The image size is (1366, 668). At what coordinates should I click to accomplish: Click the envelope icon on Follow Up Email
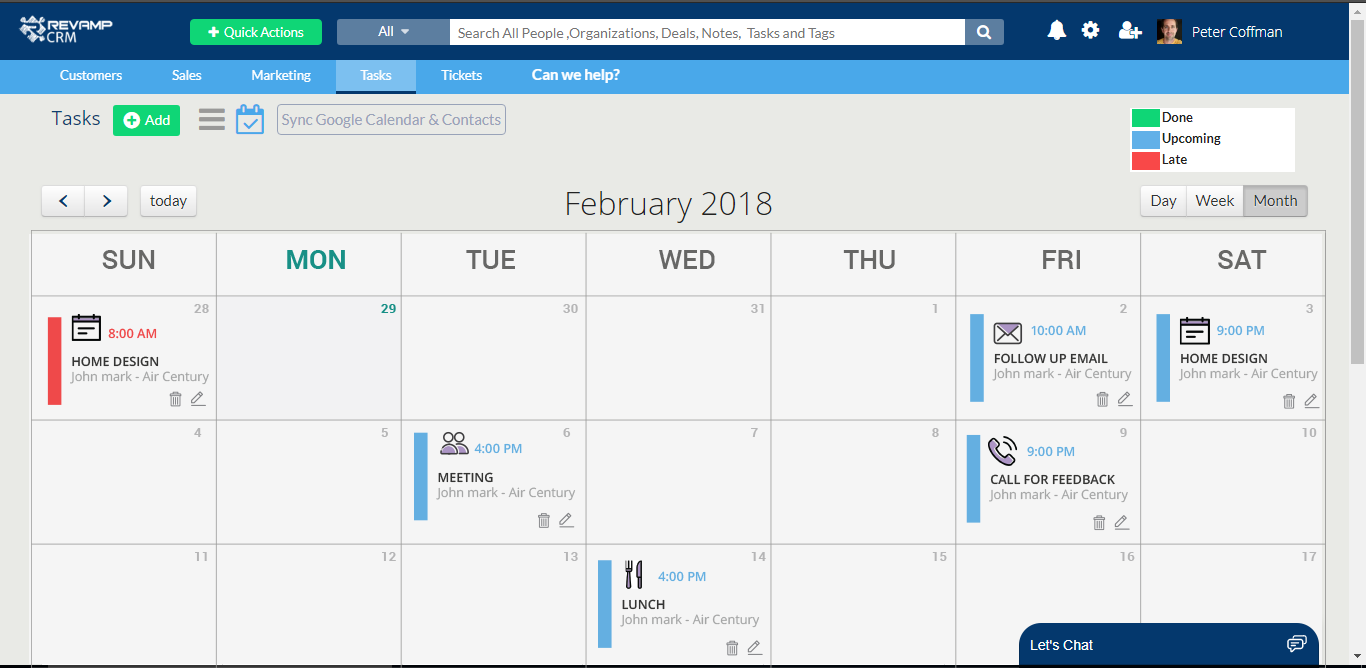[1007, 332]
